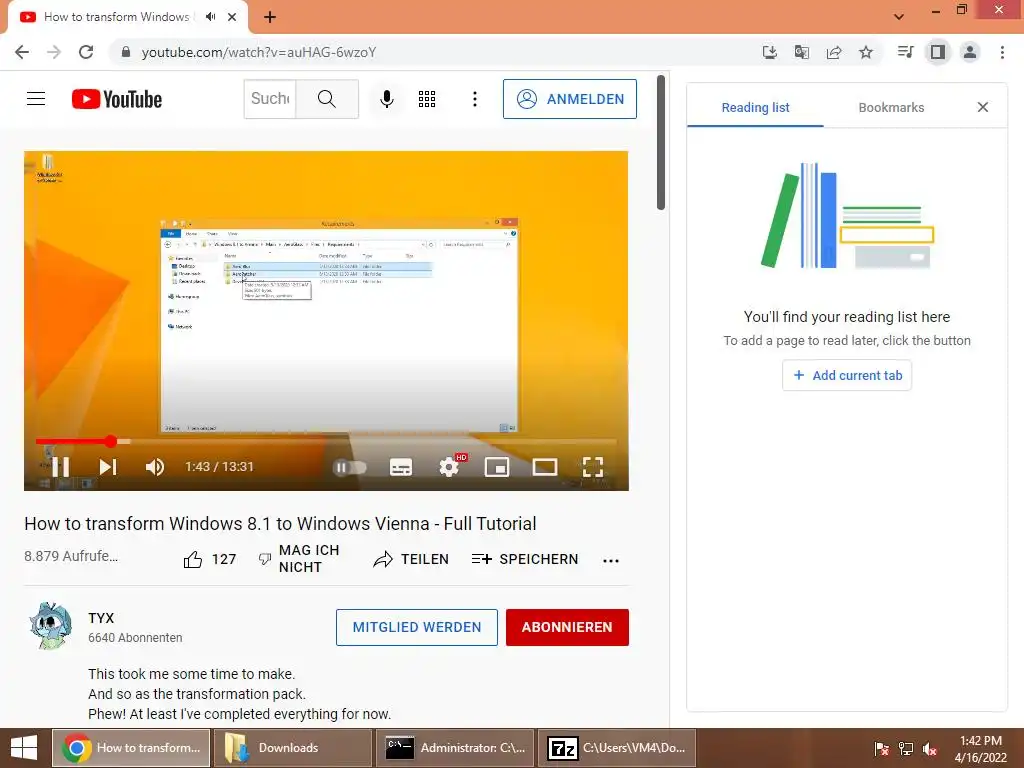Open the YouTube apps grid icon
This screenshot has height=768, width=1024.
pyautogui.click(x=427, y=99)
